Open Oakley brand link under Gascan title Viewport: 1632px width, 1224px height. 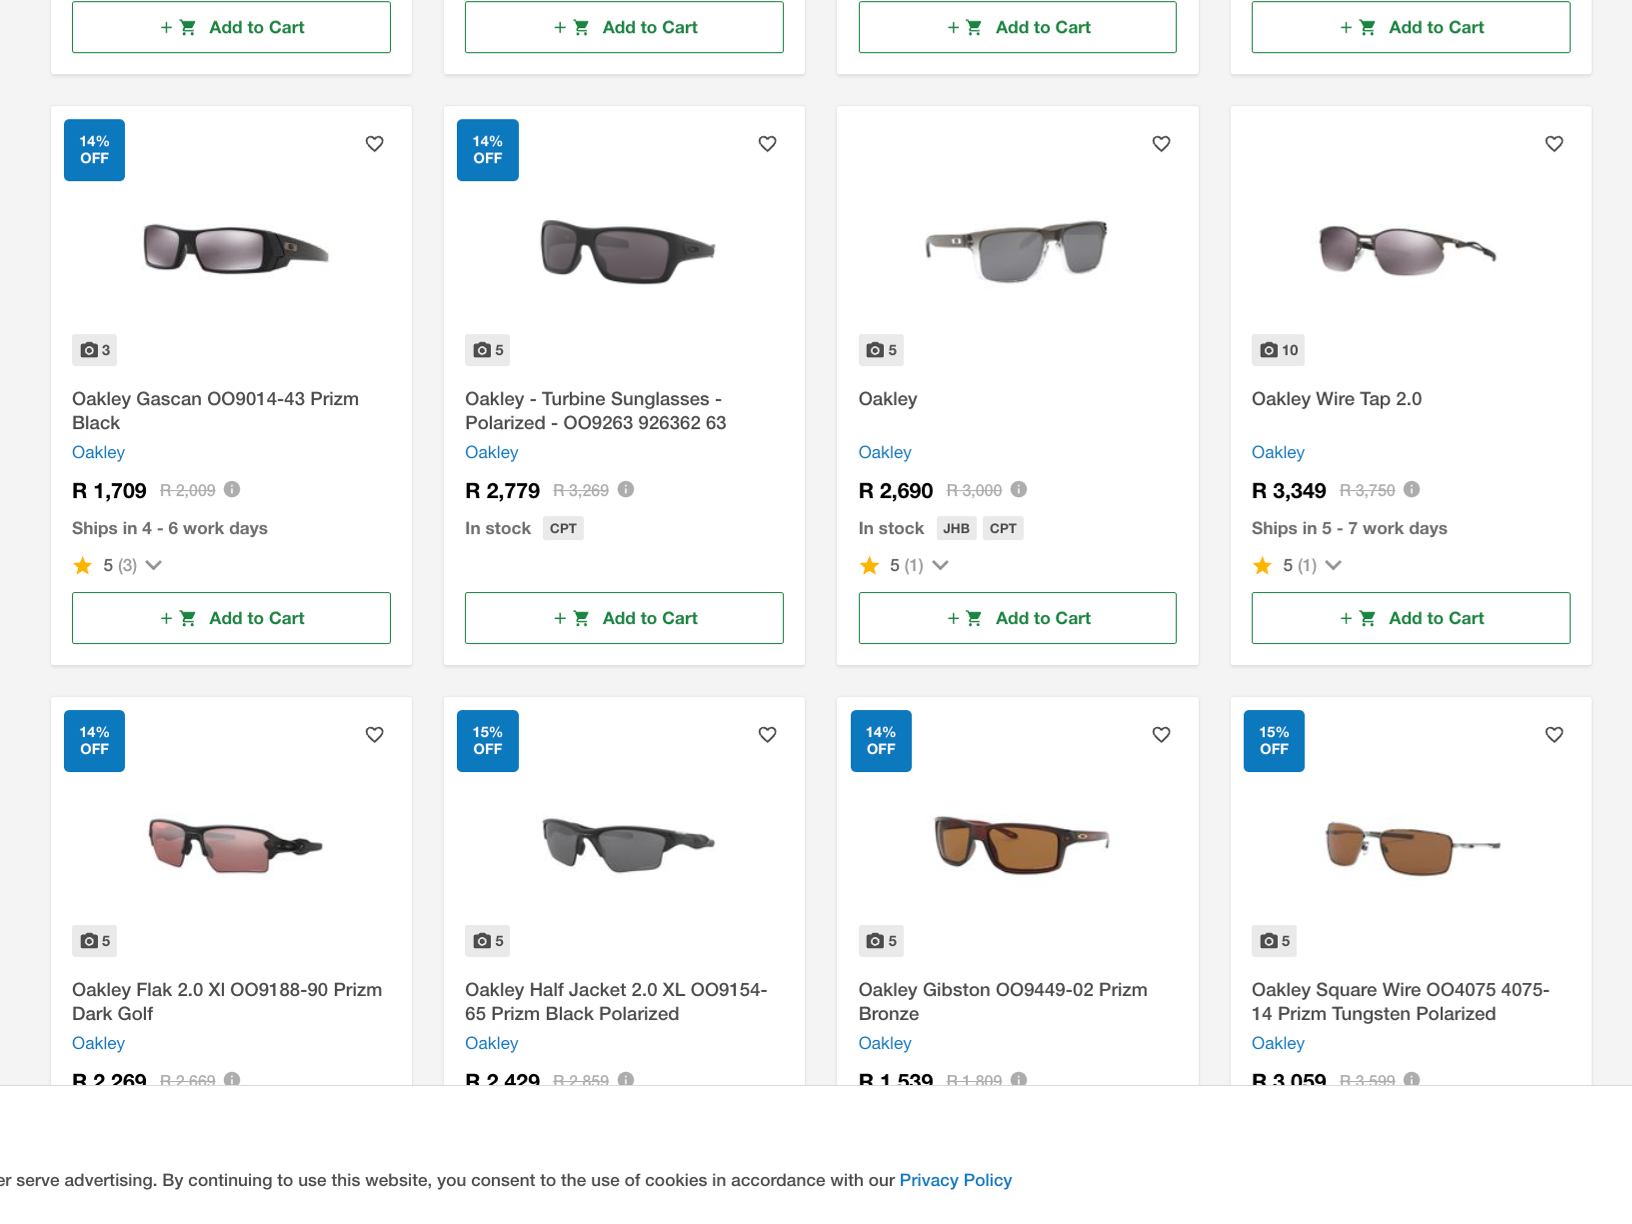pos(98,452)
